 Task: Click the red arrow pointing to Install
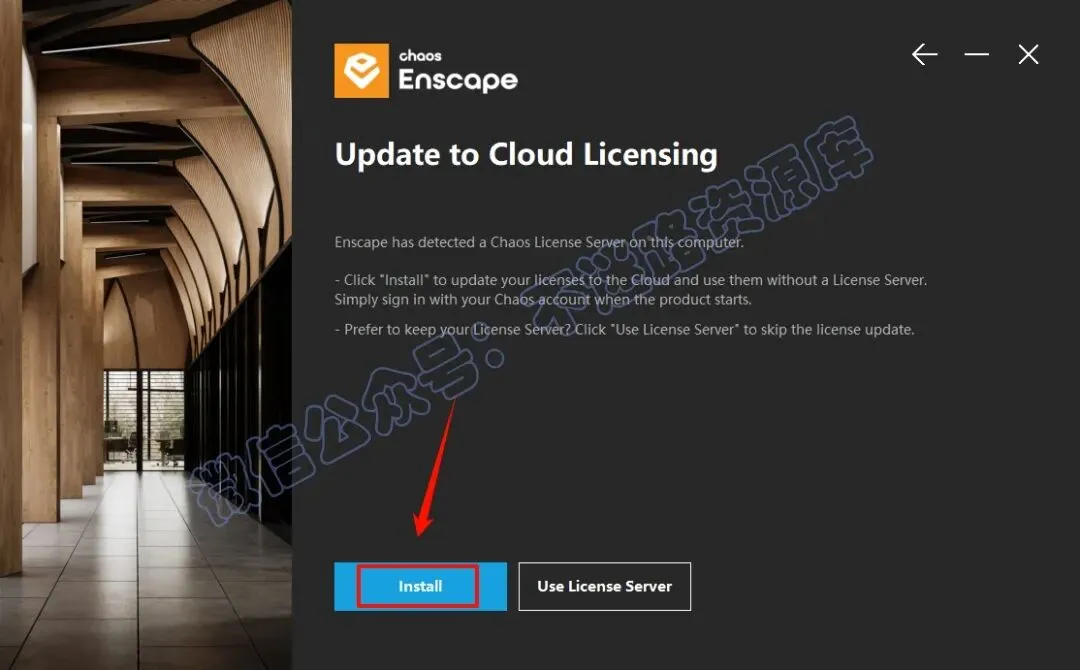coord(435,469)
